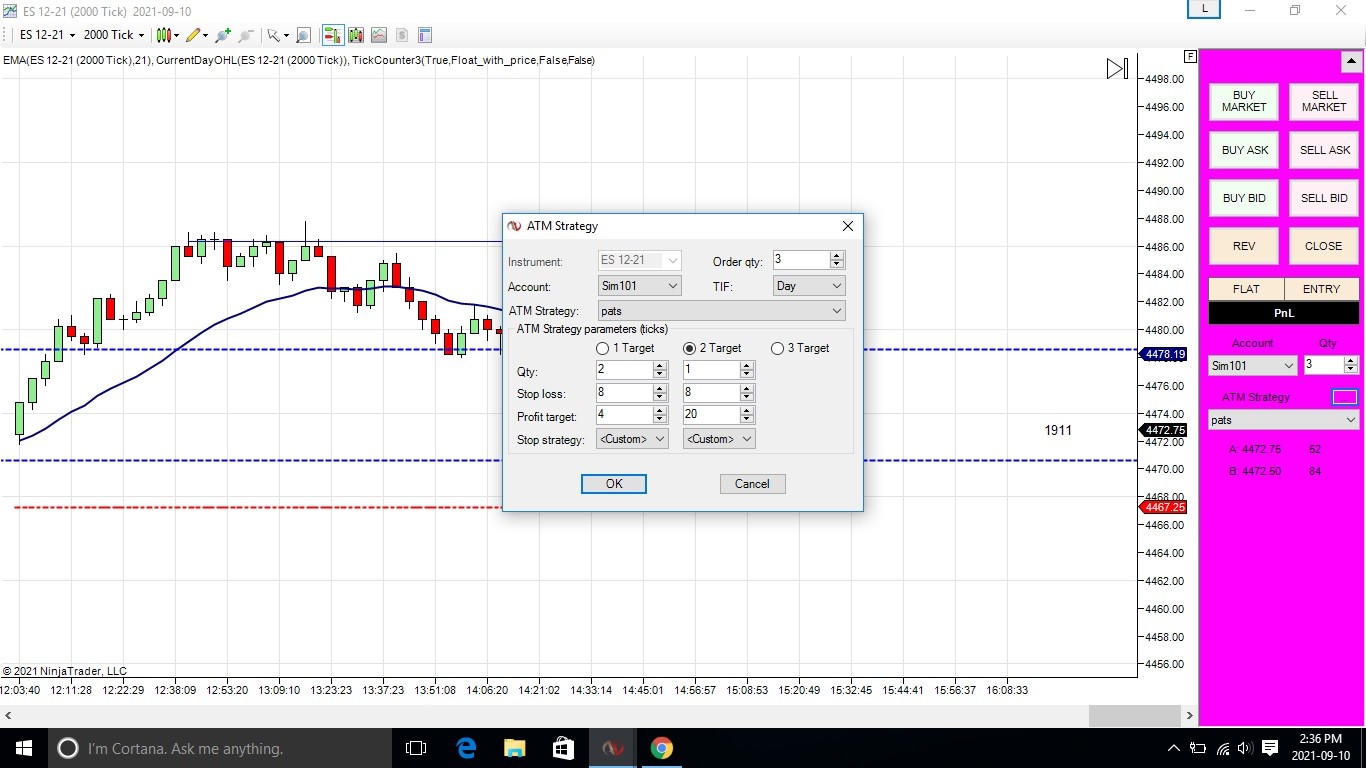Click the Order qty input field
Screen dimensions: 1366x768
801,260
